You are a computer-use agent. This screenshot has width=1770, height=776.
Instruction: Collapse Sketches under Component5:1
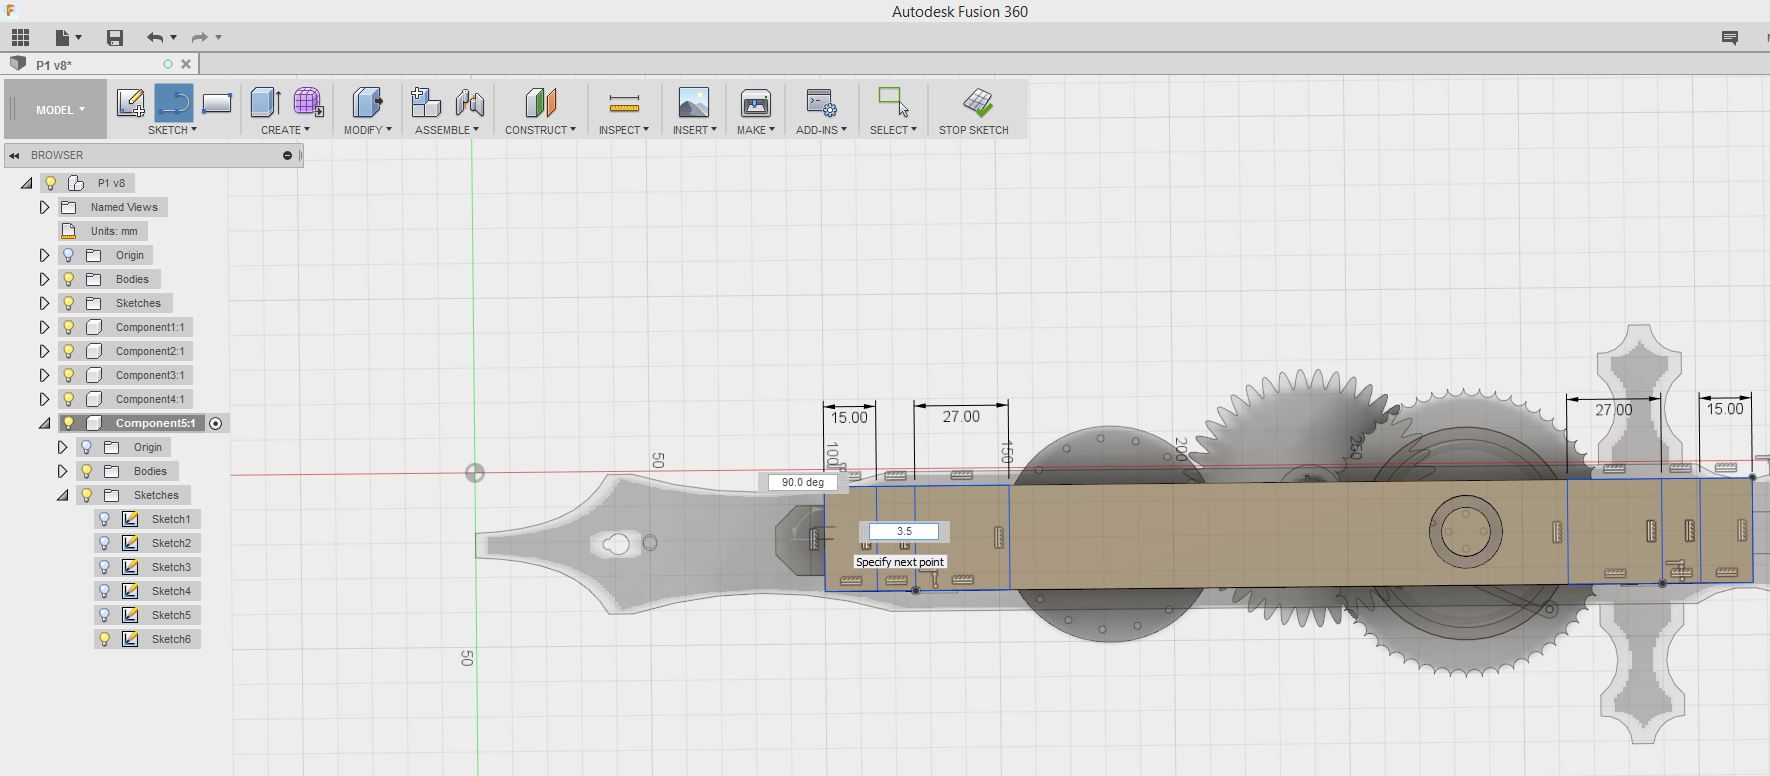click(62, 495)
